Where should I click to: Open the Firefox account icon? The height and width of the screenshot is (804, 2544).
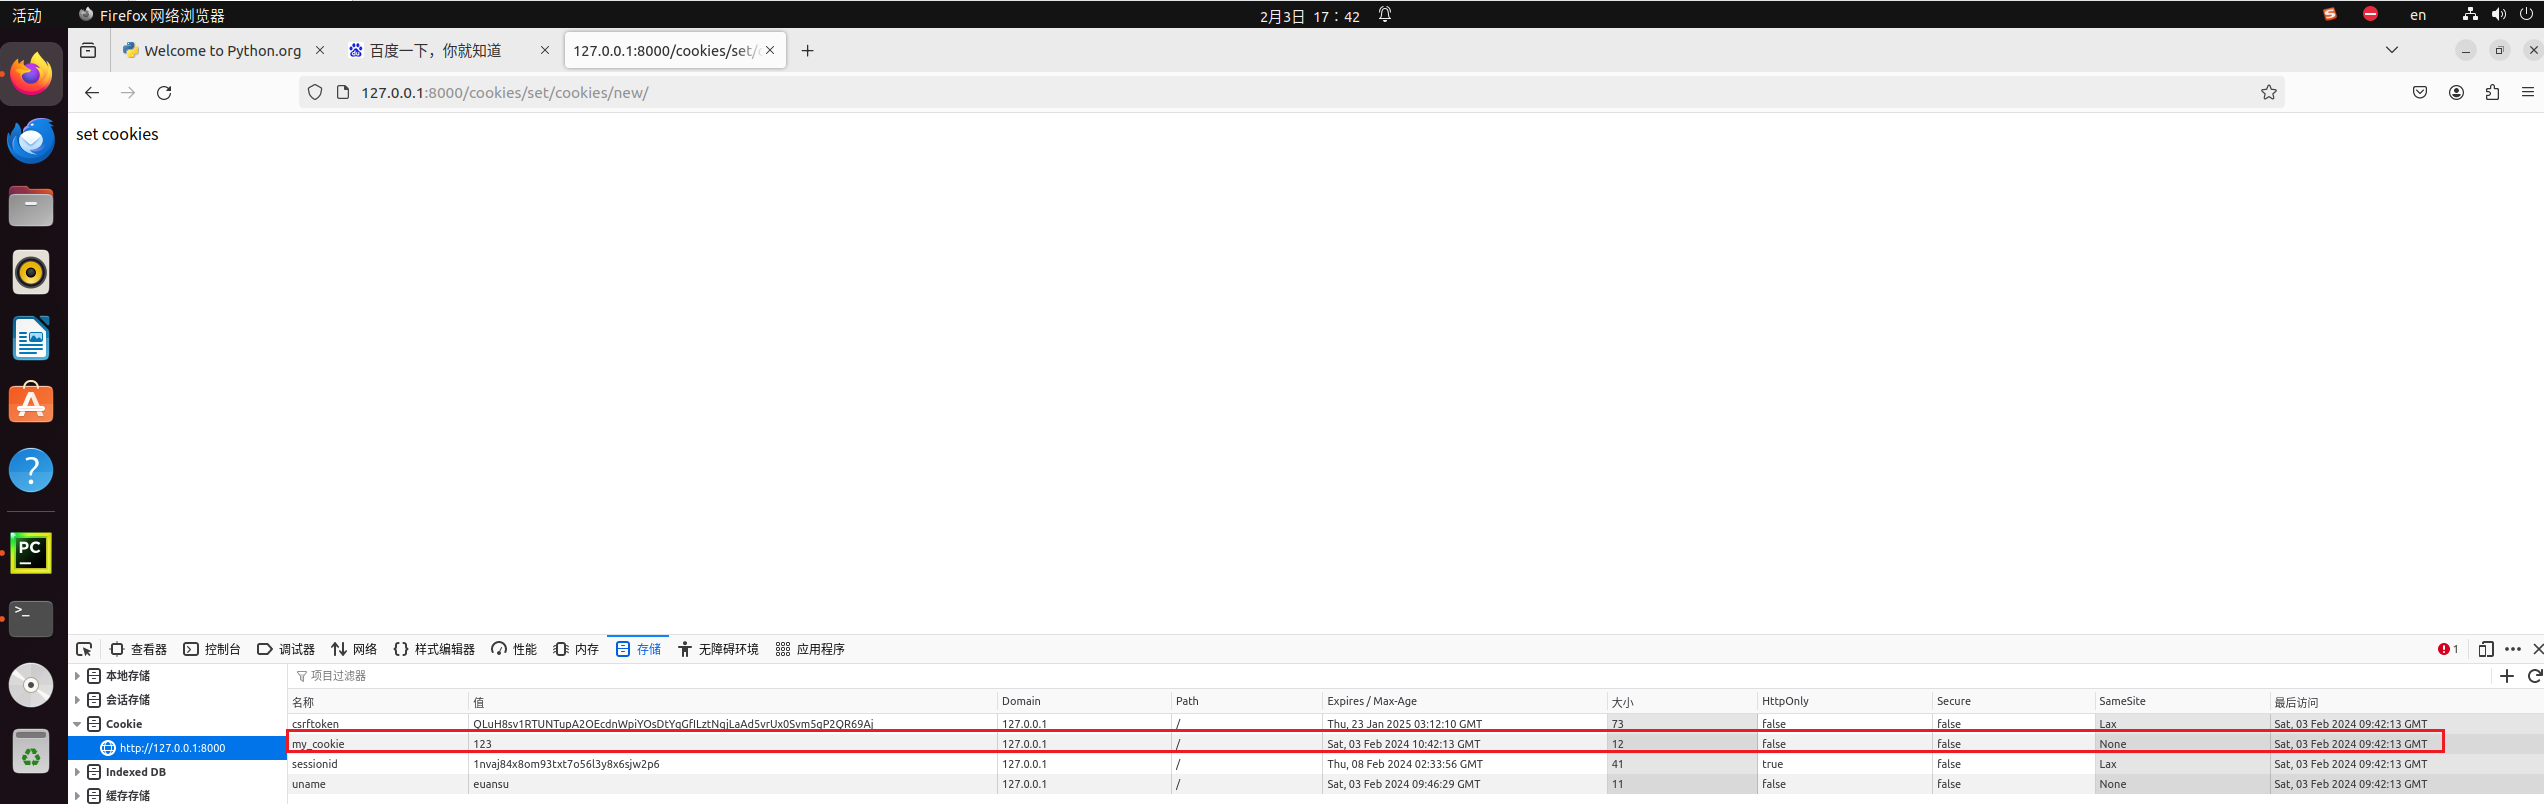coord(2456,93)
